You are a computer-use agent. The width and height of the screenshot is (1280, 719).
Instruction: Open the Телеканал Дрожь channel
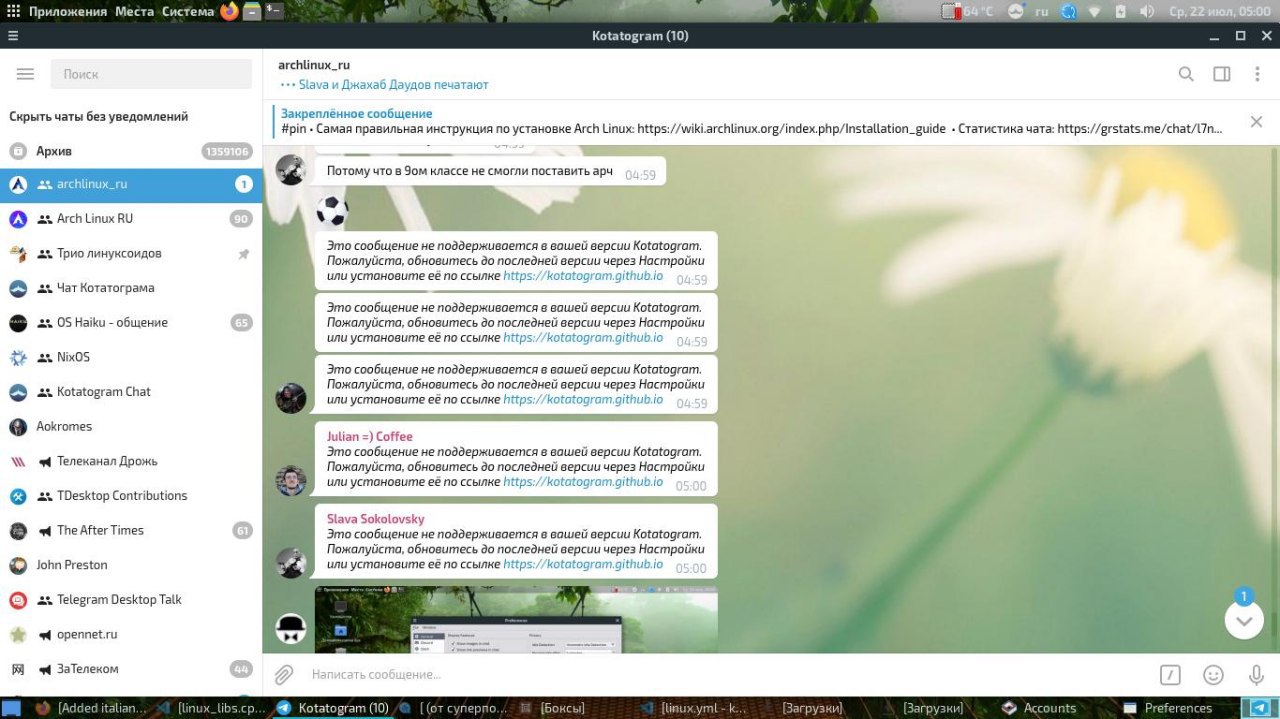(131, 461)
